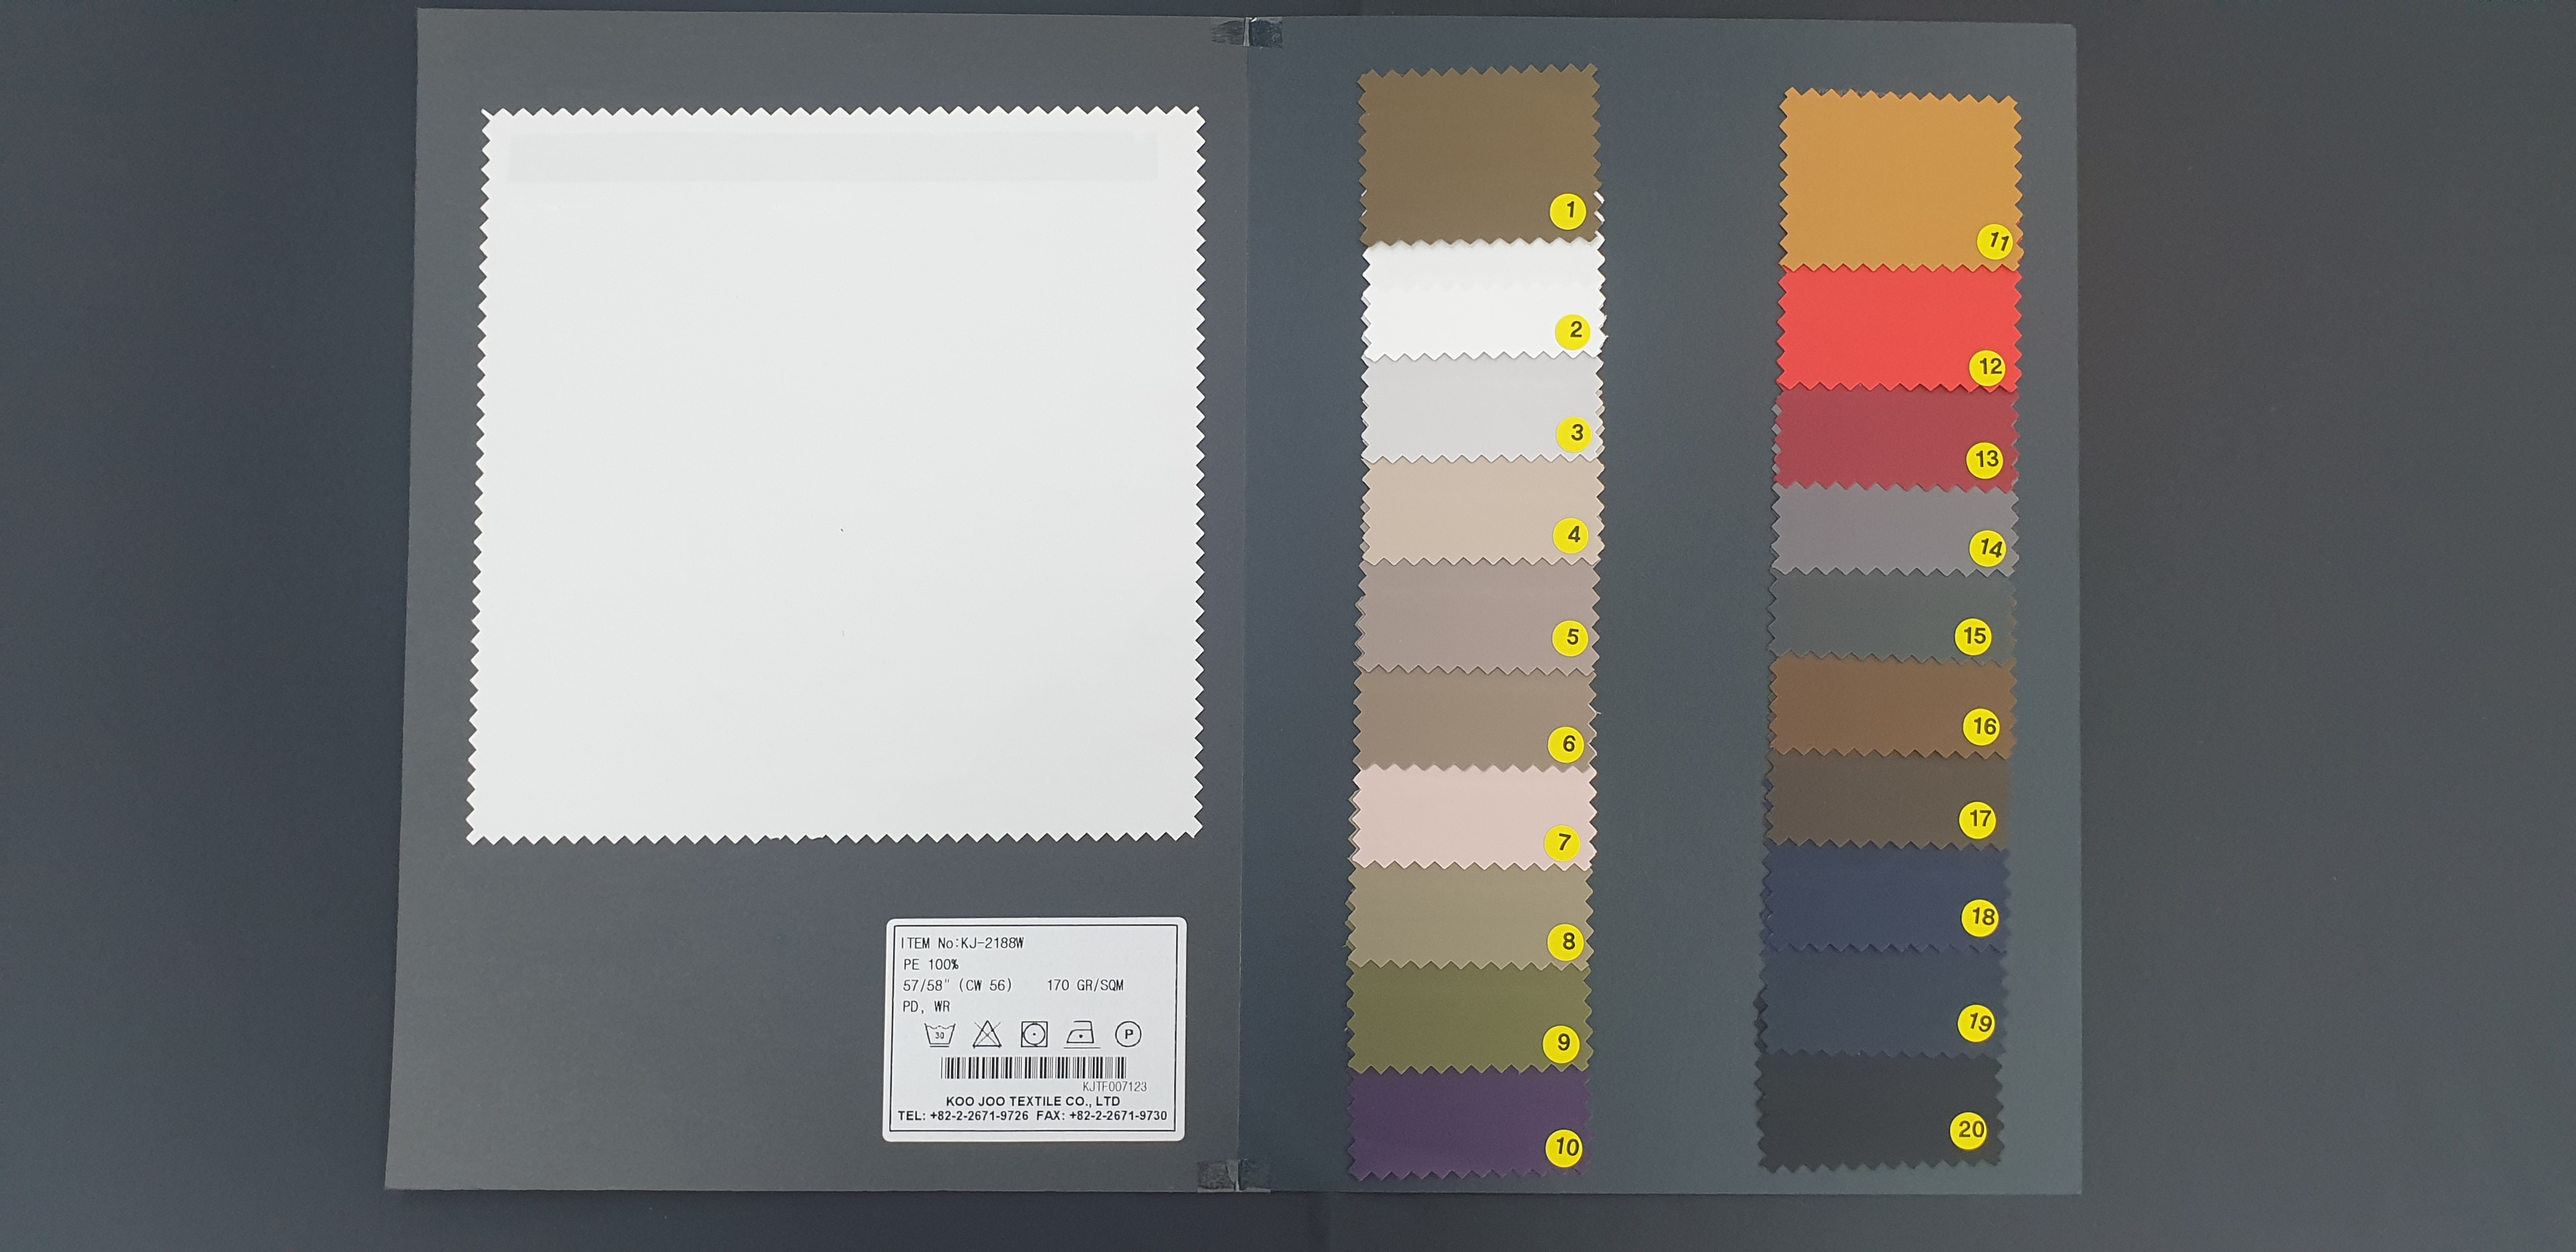Click the do-not-bleach triangle icon
Image resolution: width=2576 pixels, height=1252 pixels.
tap(987, 1034)
